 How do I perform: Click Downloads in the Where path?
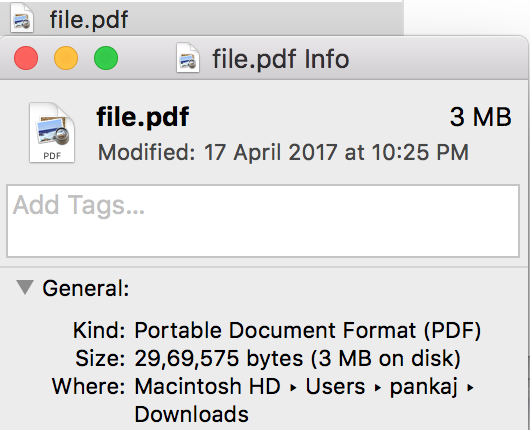[192, 414]
